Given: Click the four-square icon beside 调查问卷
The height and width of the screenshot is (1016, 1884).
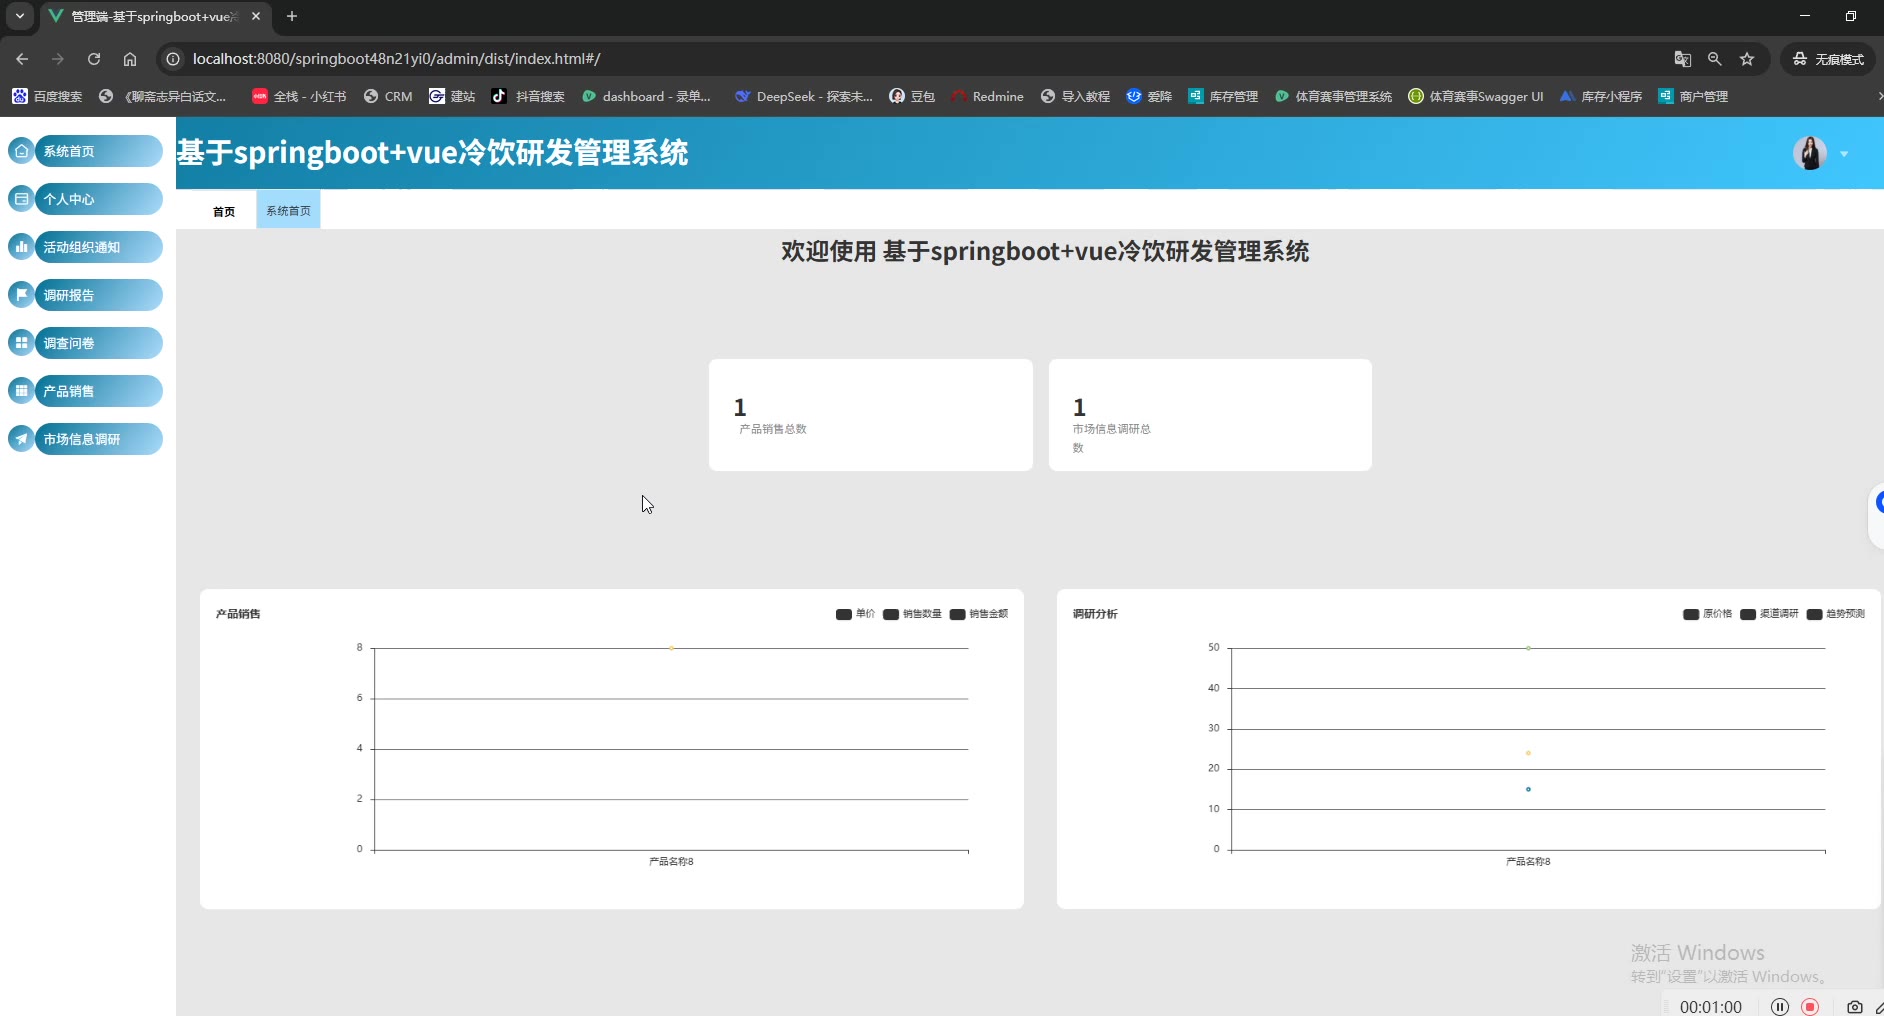Looking at the screenshot, I should (x=21, y=343).
